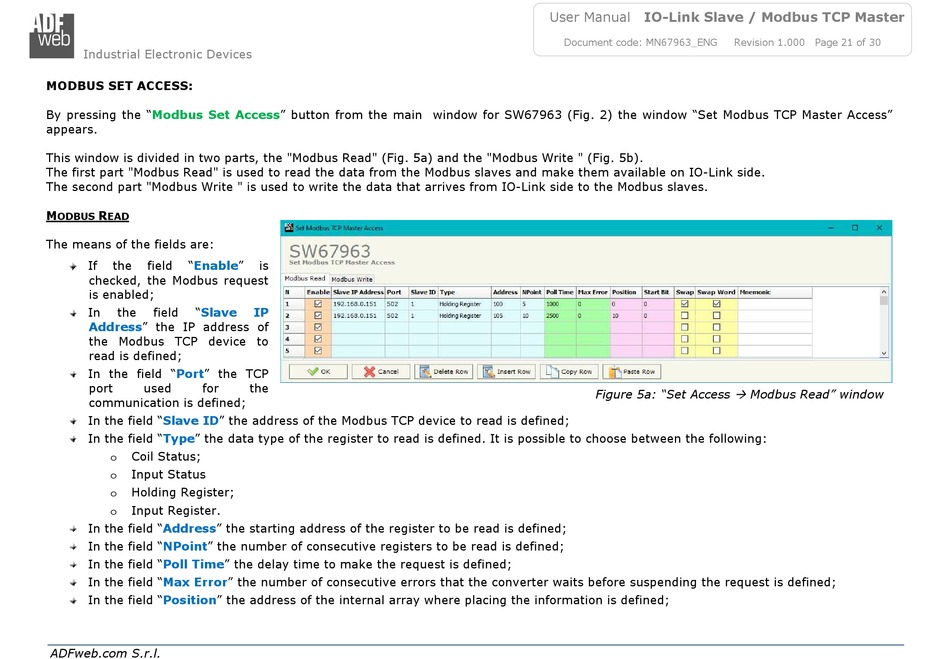The width and height of the screenshot is (950, 659).
Task: Open Type cell 'Holding Register' in row 2
Action: (462, 316)
